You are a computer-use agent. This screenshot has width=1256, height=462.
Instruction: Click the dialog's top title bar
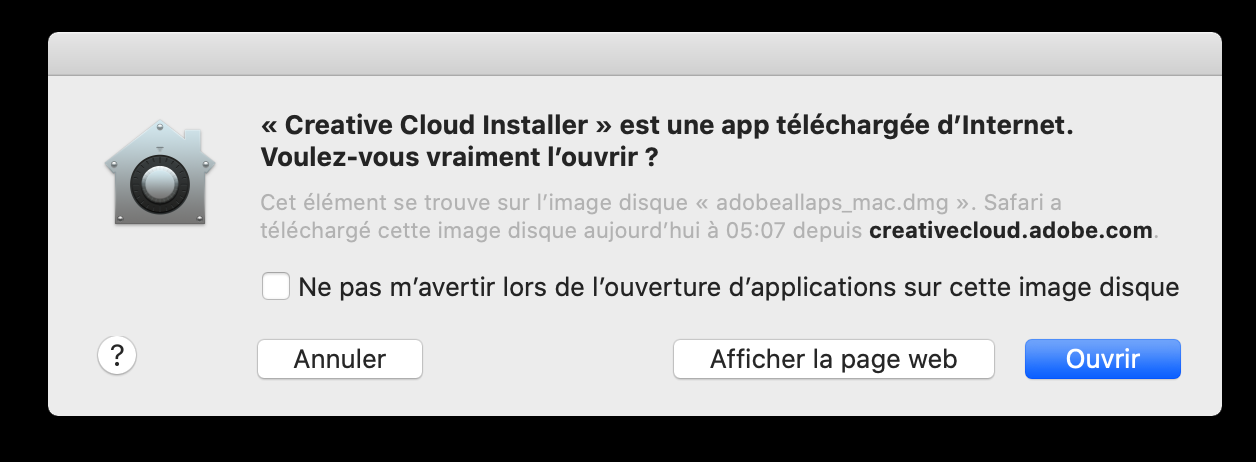coord(634,53)
